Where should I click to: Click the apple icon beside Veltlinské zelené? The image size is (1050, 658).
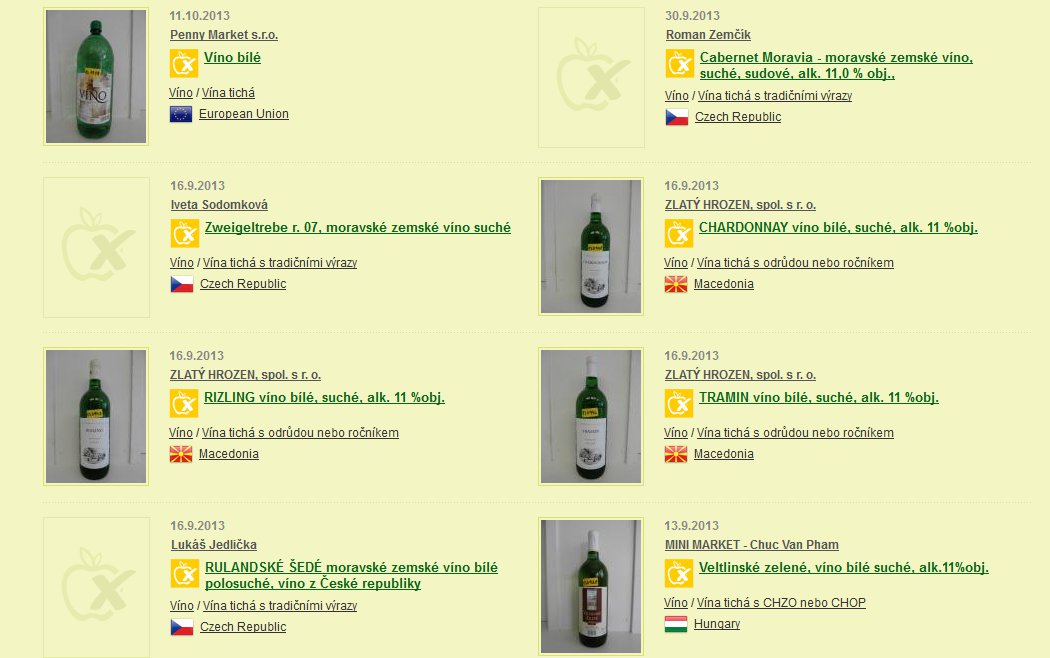pyautogui.click(x=678, y=574)
